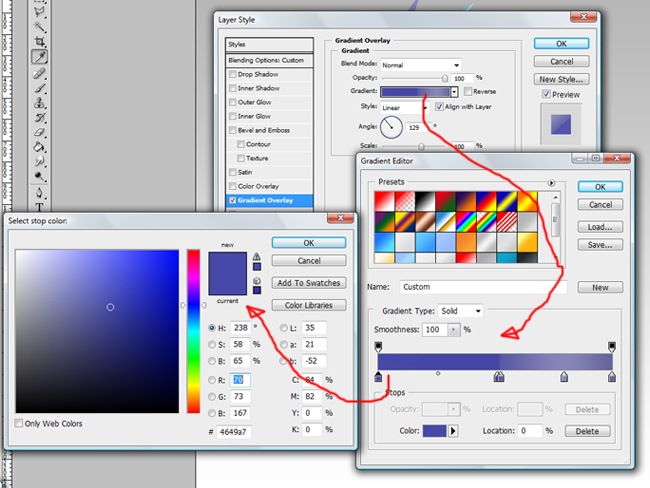Enable the Drop Shadow checkbox
650x488 pixels.
tap(233, 74)
